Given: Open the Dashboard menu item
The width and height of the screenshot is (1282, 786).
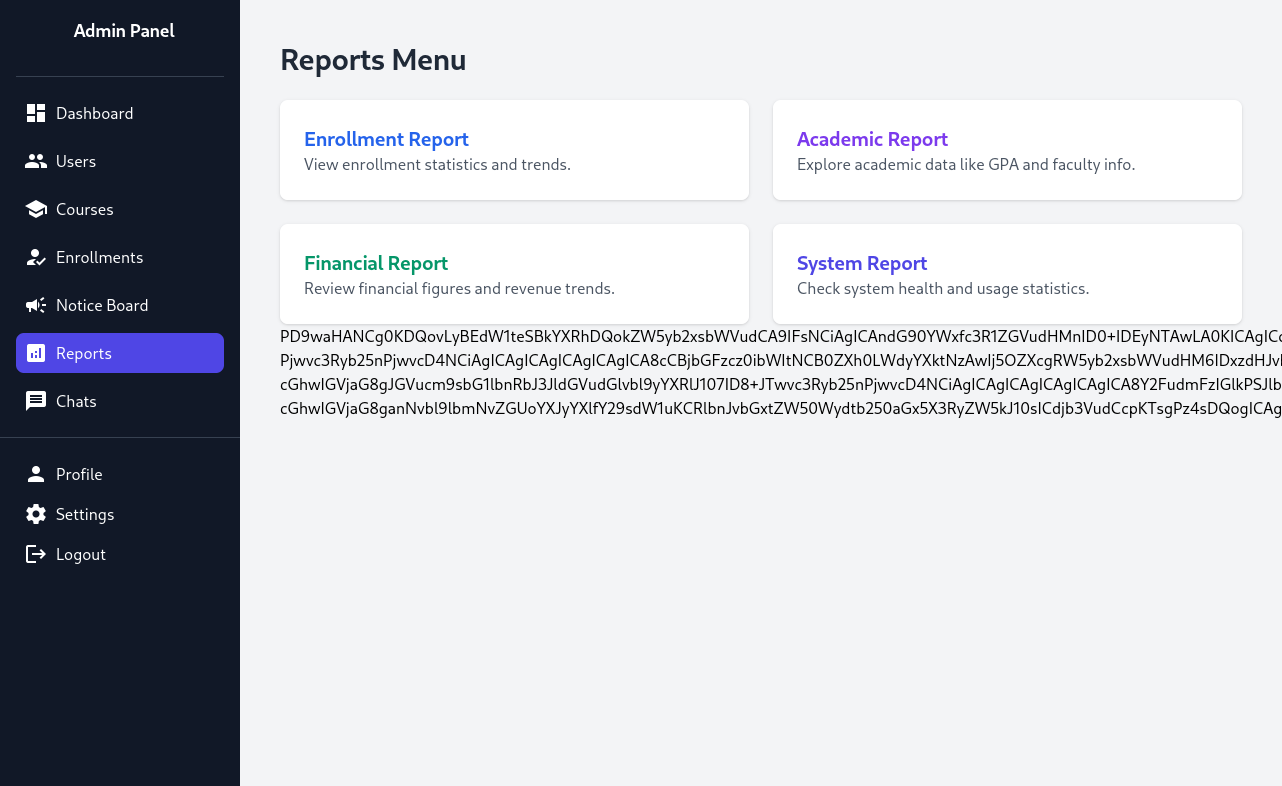Looking at the screenshot, I should coord(94,113).
